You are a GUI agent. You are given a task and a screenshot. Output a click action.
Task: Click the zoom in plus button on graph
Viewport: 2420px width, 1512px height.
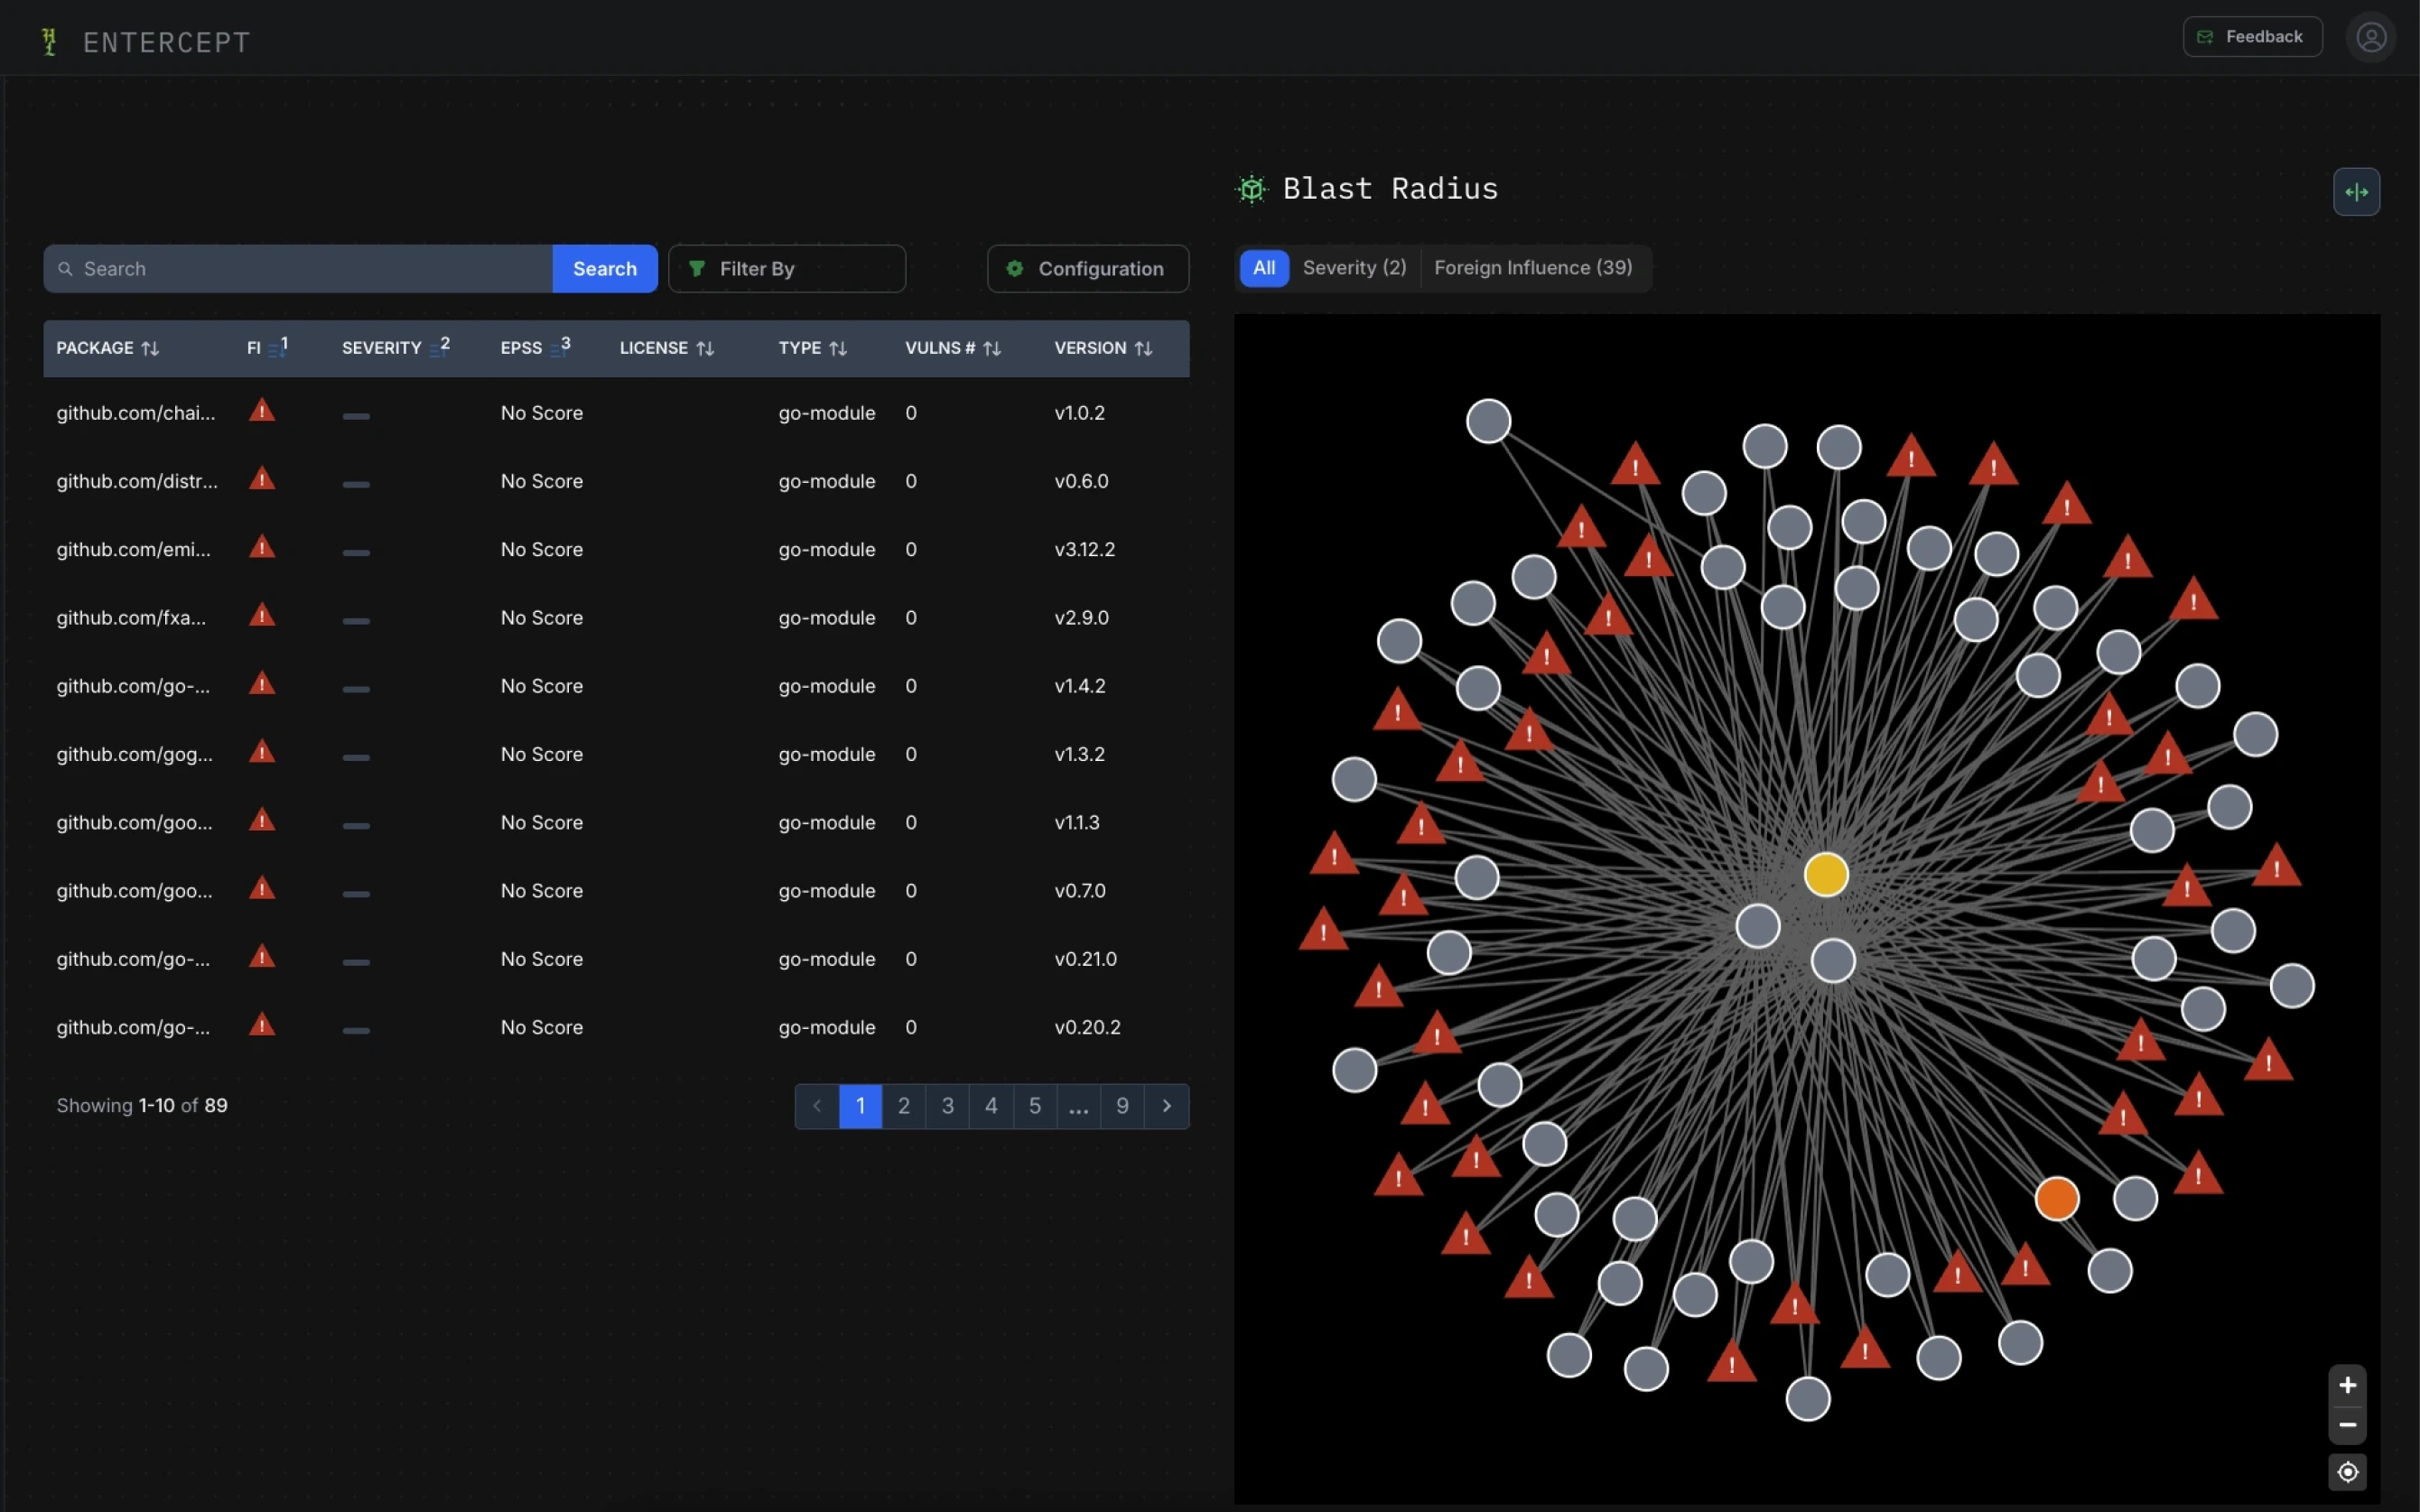click(x=2347, y=1385)
